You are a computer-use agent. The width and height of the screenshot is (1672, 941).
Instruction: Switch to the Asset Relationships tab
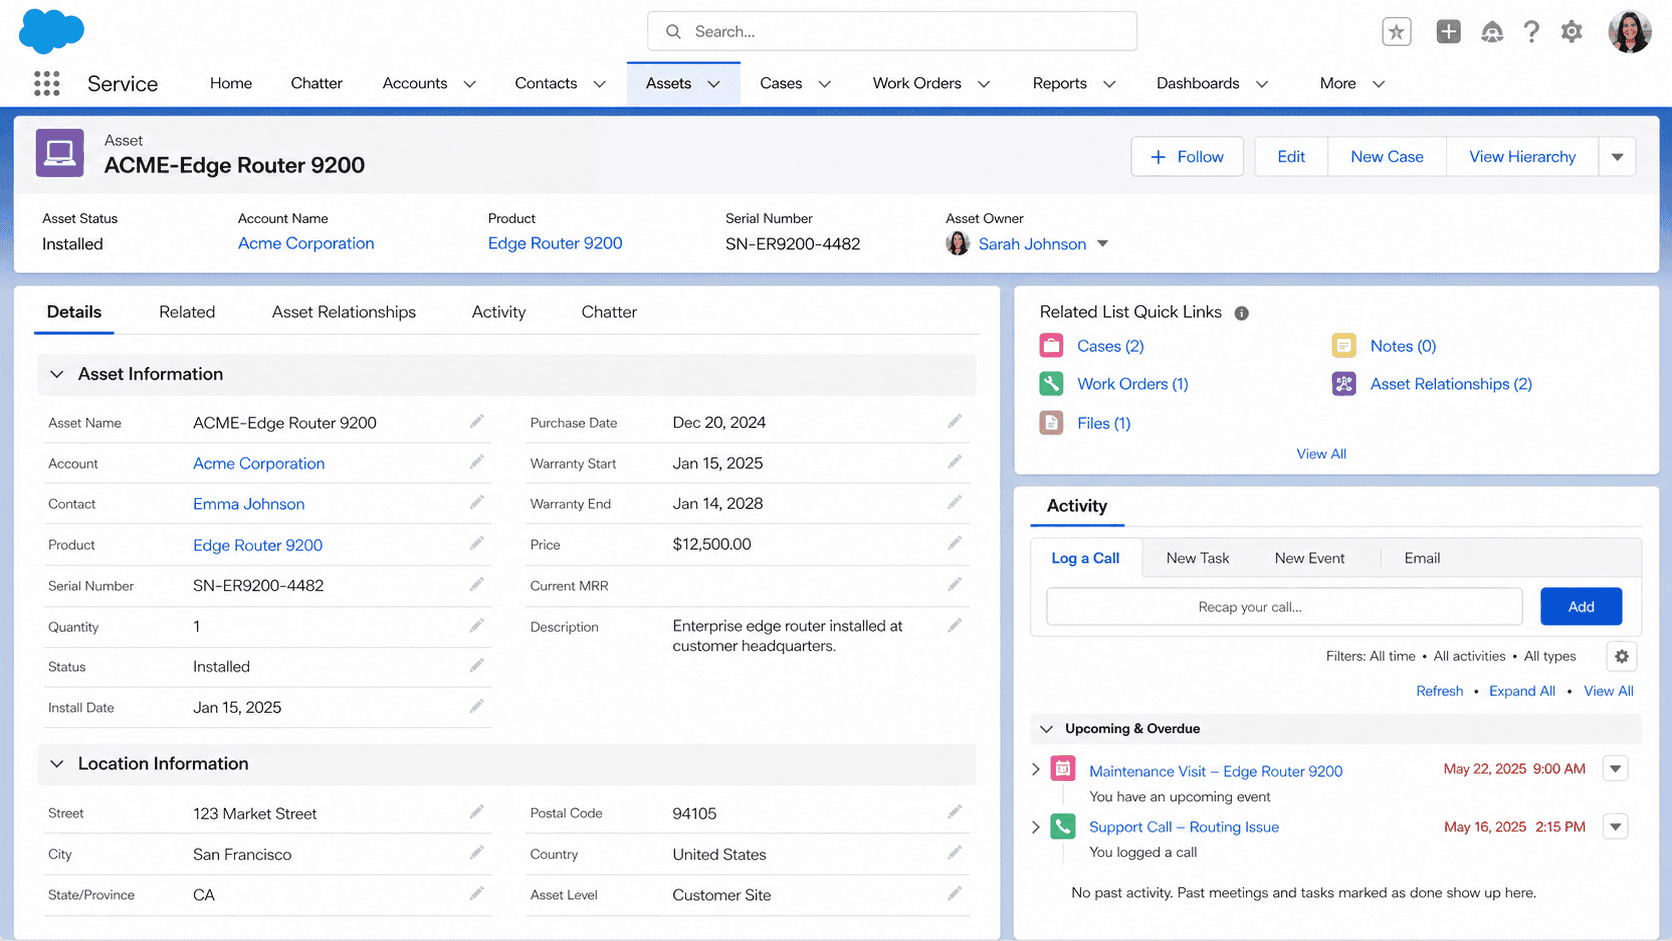click(x=344, y=312)
